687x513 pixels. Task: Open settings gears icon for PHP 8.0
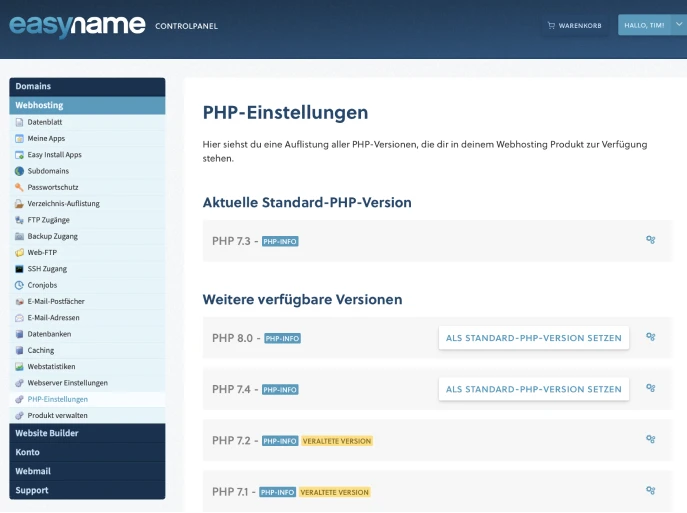click(650, 337)
